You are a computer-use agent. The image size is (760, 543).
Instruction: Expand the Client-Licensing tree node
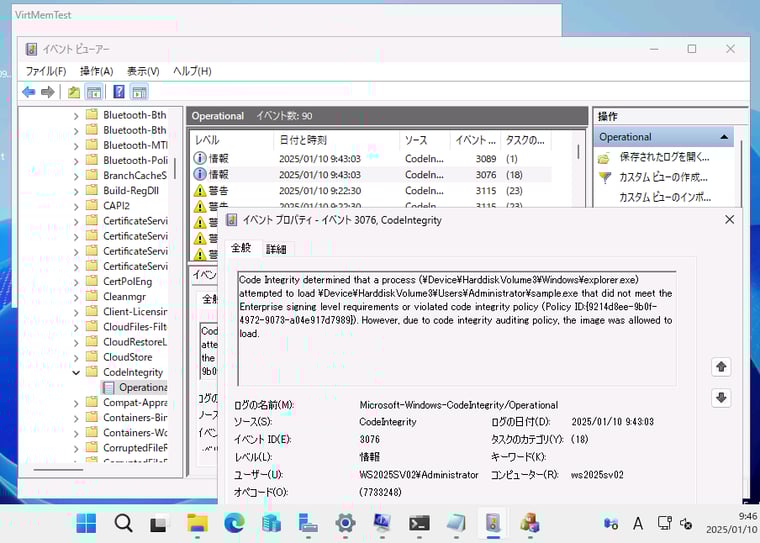[76, 312]
